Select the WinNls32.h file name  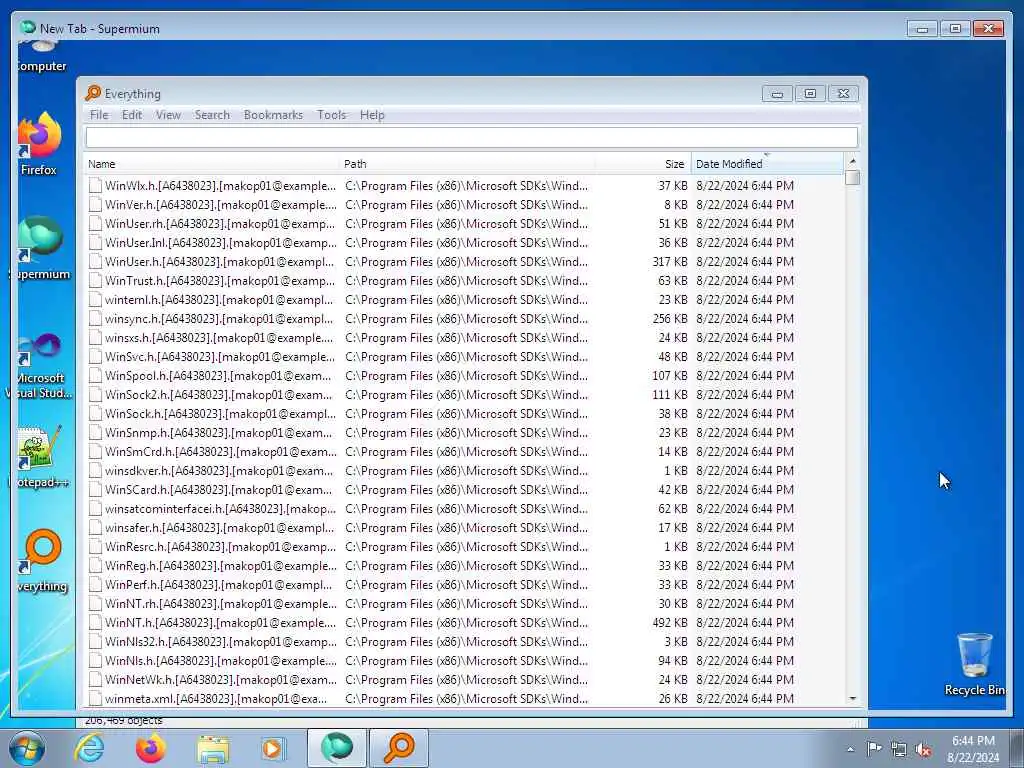221,641
